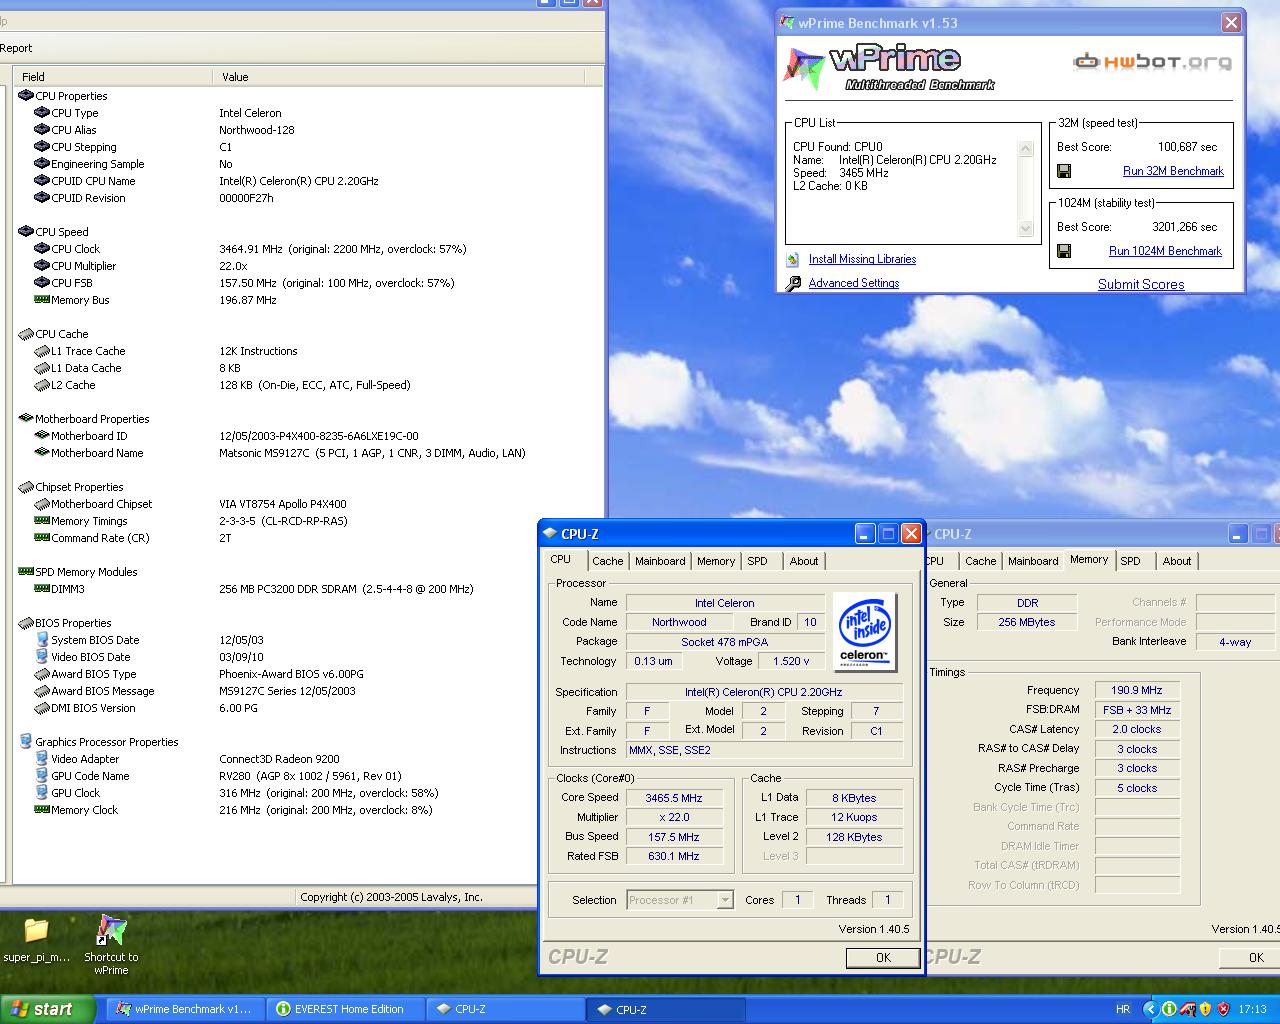Open Shortcut to wPrime desktop icon

pos(111,943)
